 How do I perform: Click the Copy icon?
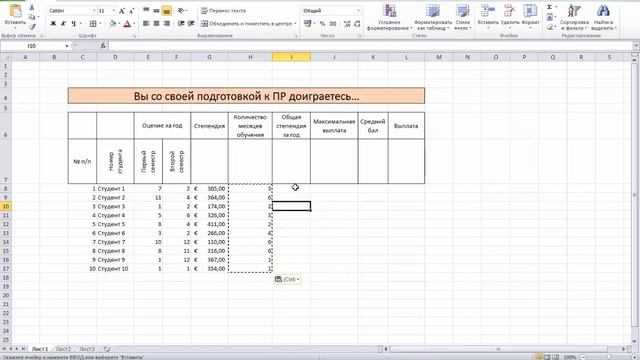32,17
